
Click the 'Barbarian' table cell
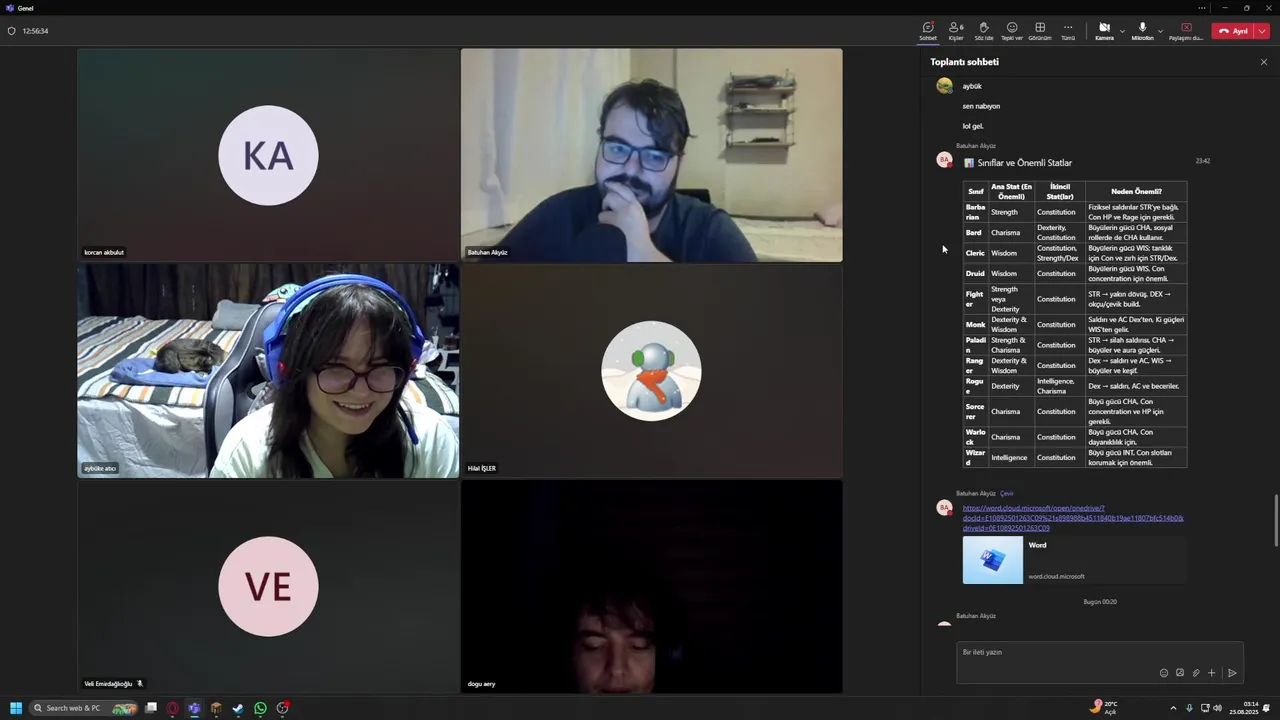click(x=975, y=212)
